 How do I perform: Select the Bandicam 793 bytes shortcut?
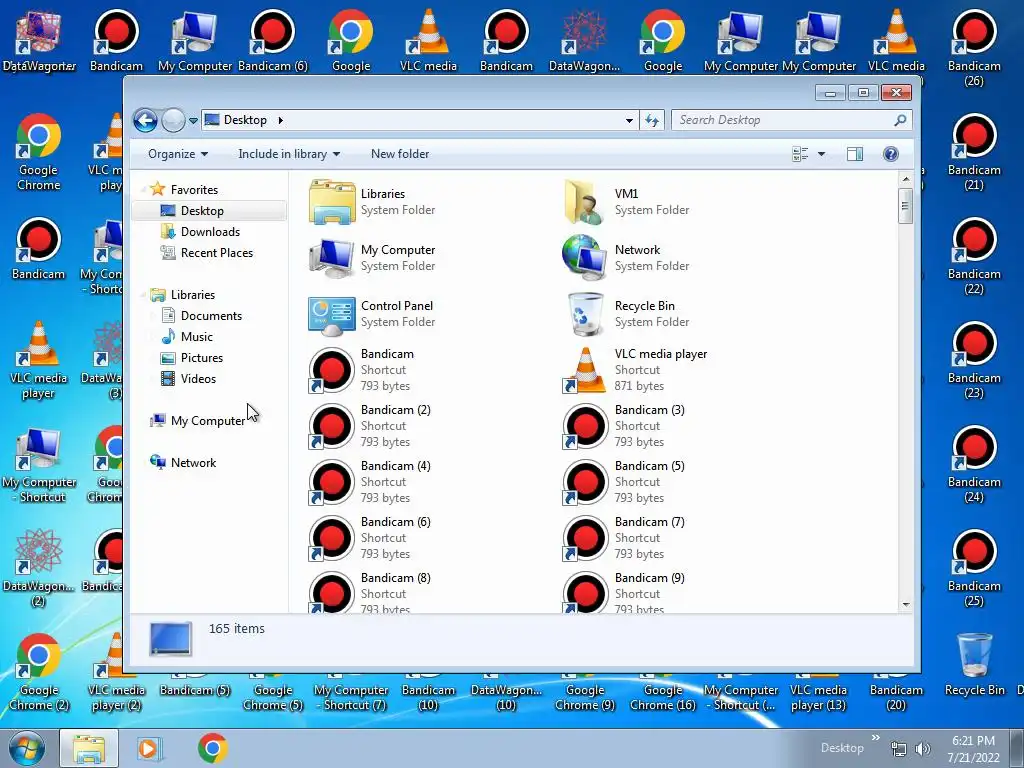[332, 370]
